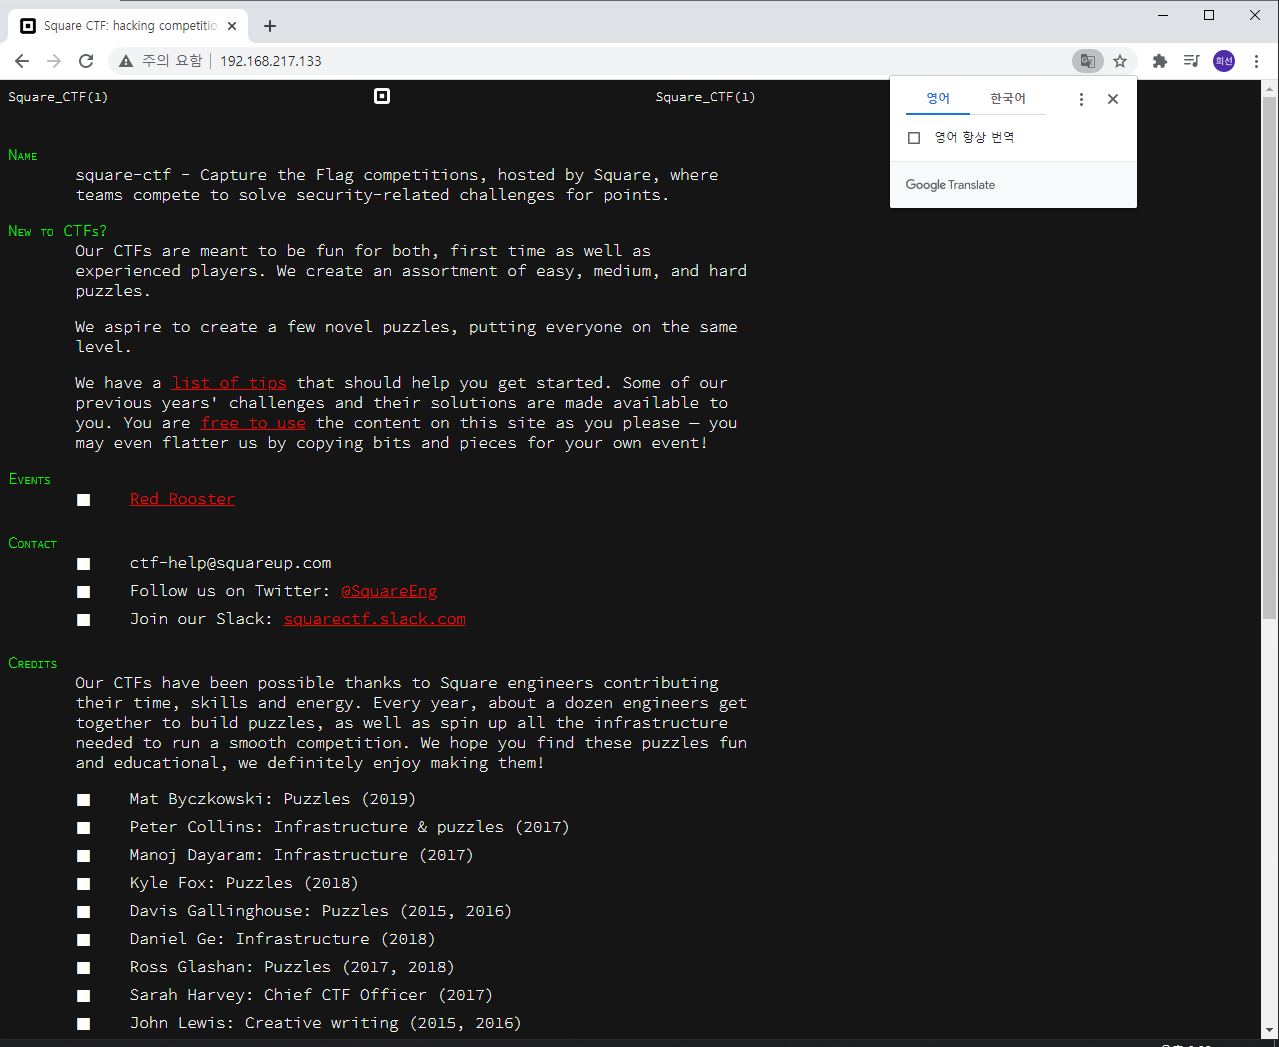This screenshot has width=1279, height=1047.
Task: Click the 'New to CTFs?' heading
Action: [57, 231]
